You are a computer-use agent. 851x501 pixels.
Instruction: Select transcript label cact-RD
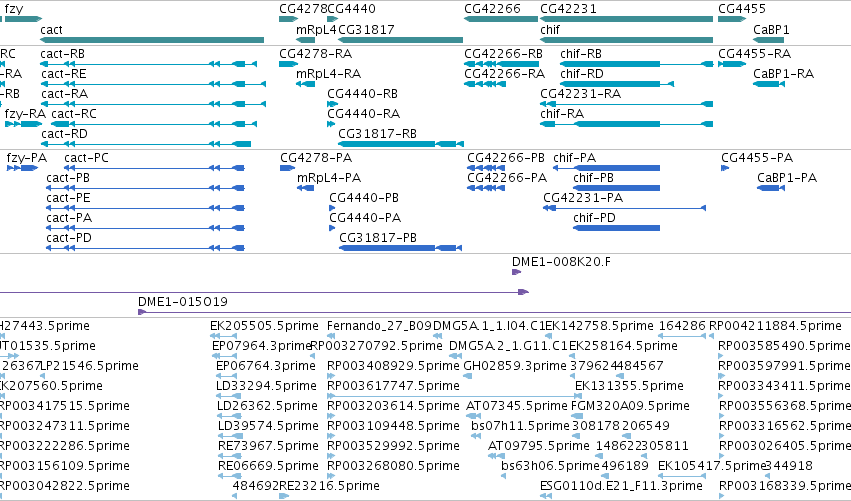tap(64, 134)
